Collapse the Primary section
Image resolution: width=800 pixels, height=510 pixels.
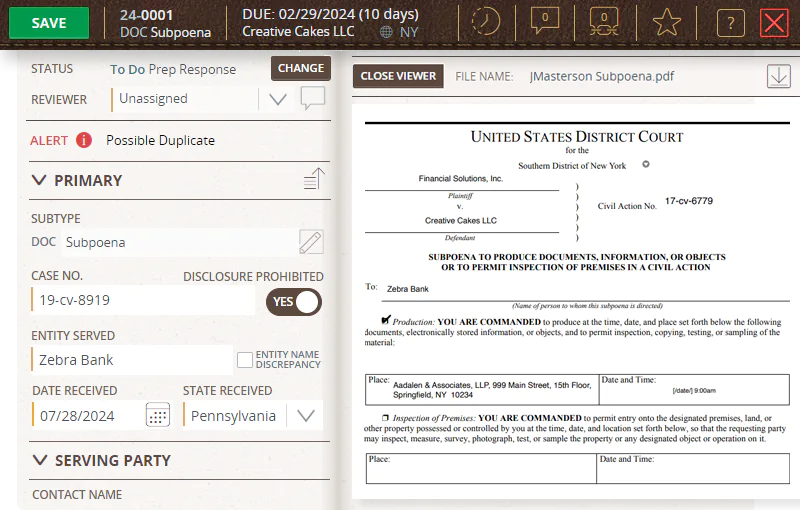click(40, 181)
